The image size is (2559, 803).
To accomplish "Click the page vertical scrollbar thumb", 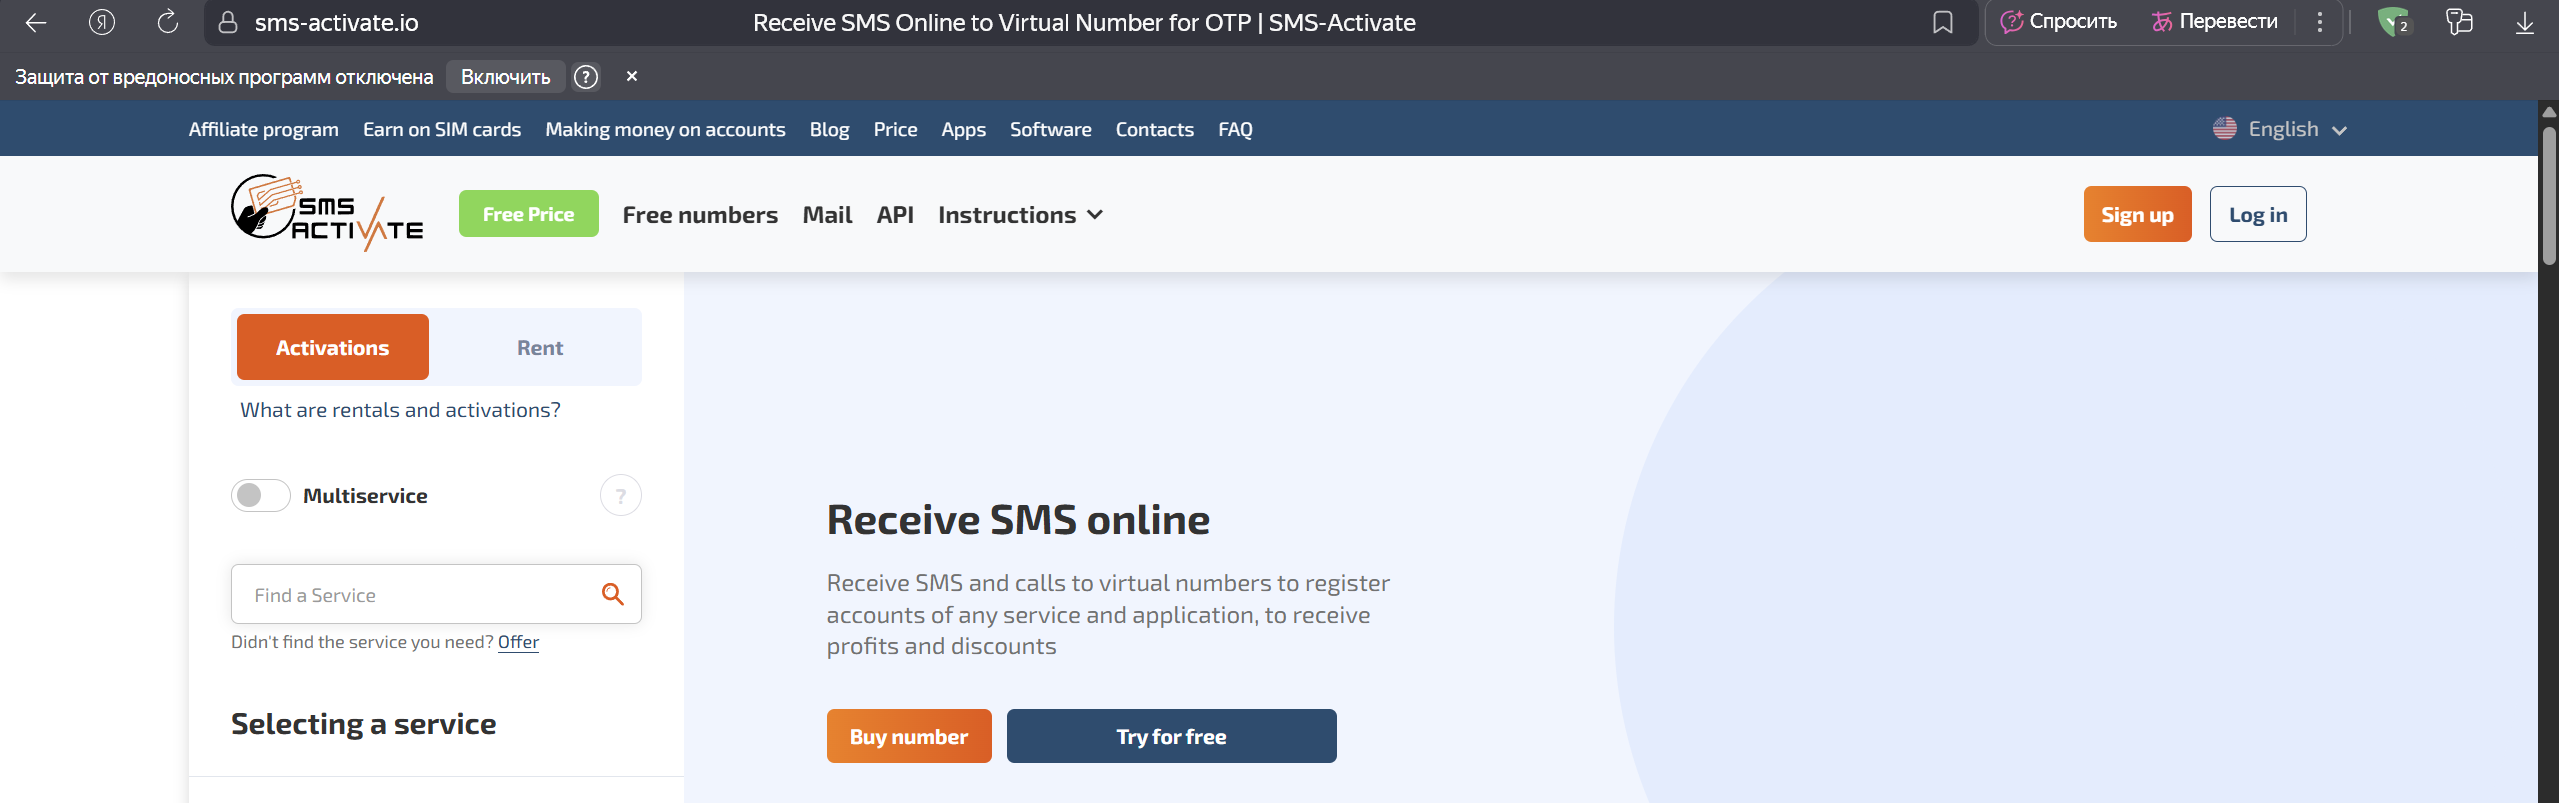I will (x=2549, y=195).
